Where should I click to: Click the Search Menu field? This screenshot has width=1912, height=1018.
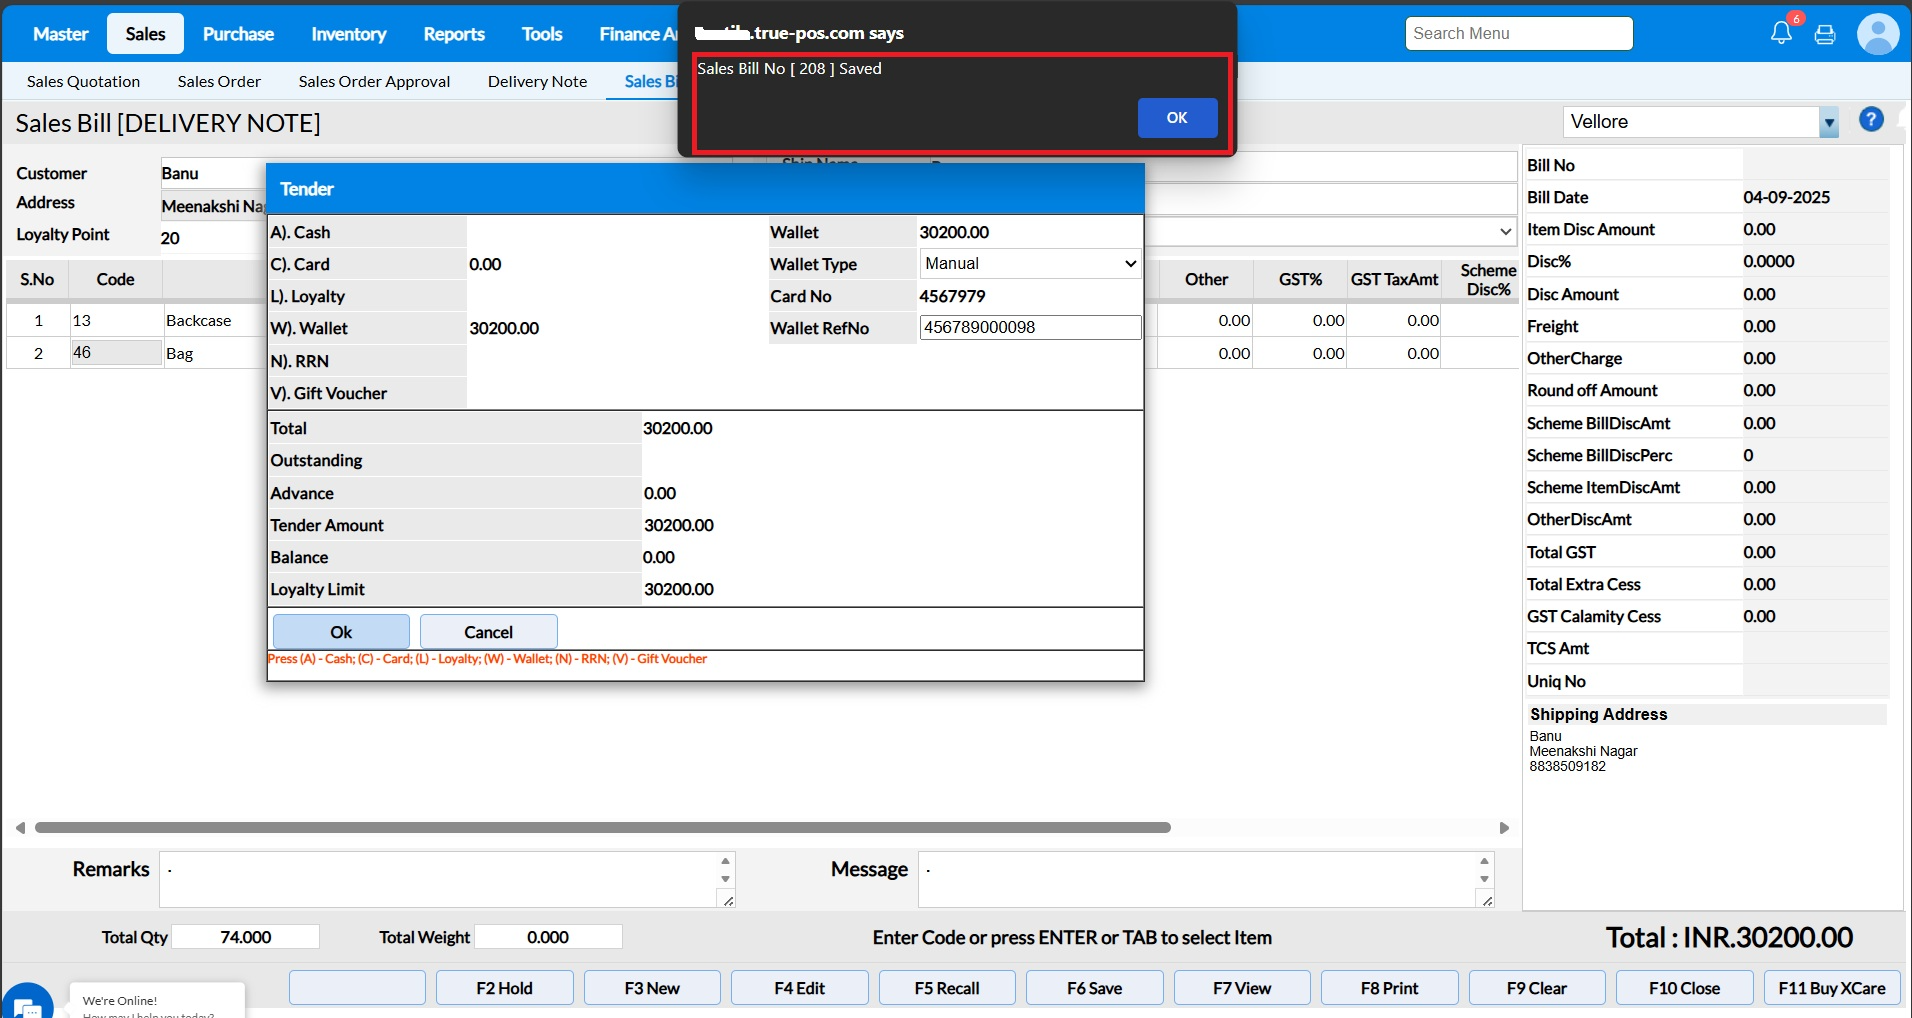[1517, 34]
